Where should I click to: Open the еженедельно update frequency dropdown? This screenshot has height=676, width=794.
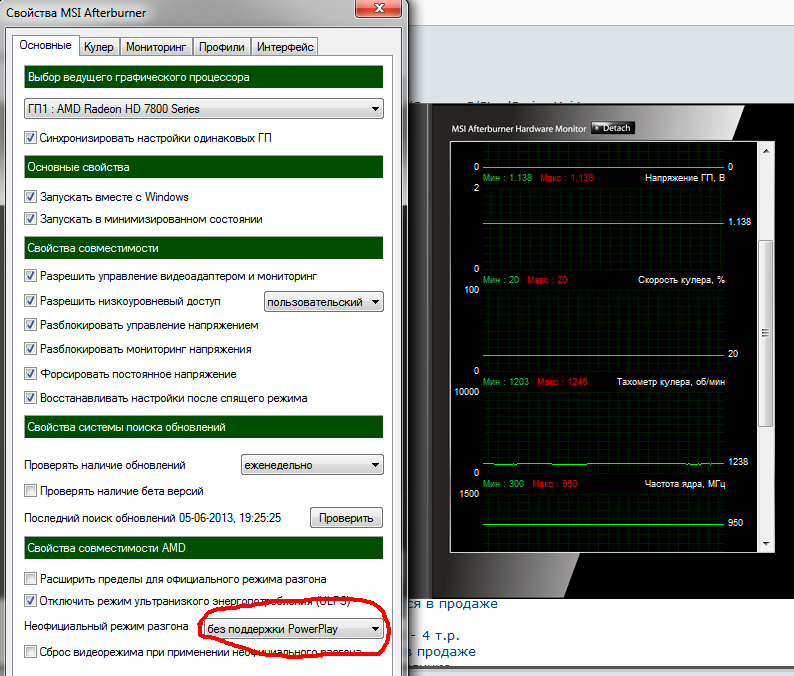[312, 465]
